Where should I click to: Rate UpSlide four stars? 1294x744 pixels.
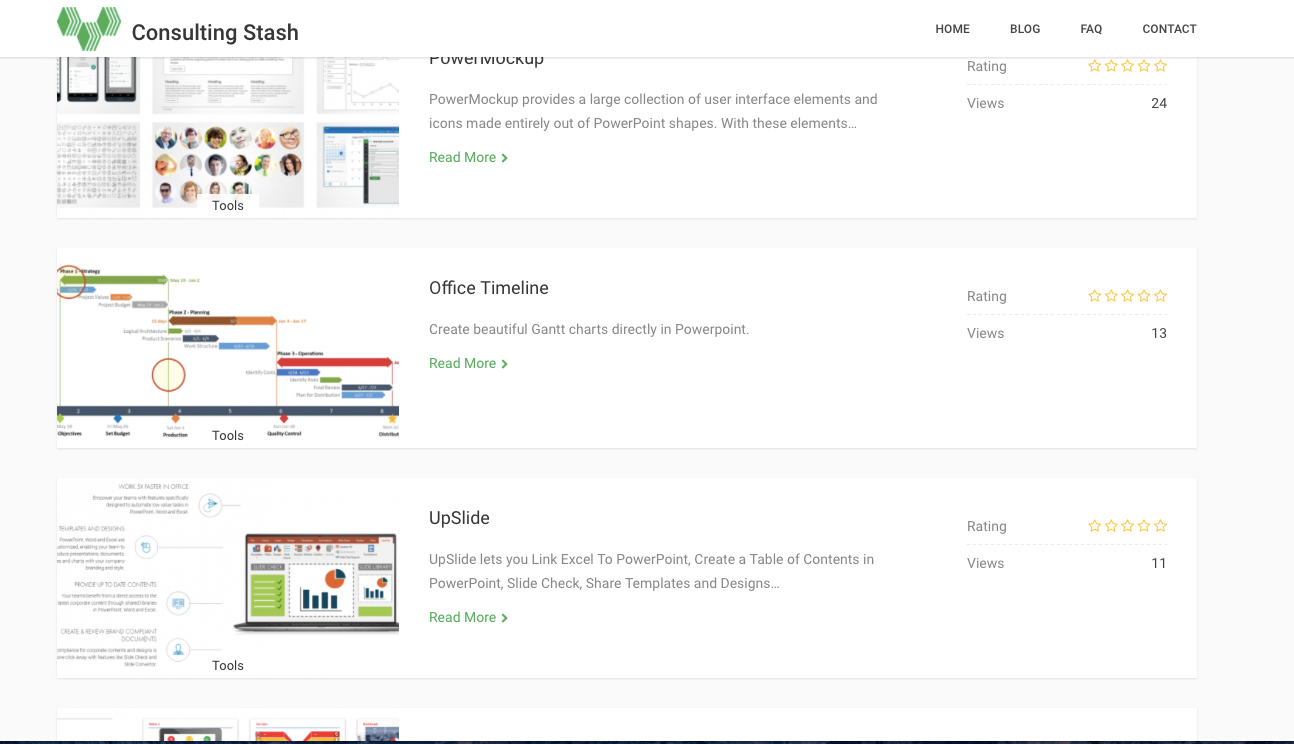1144,526
